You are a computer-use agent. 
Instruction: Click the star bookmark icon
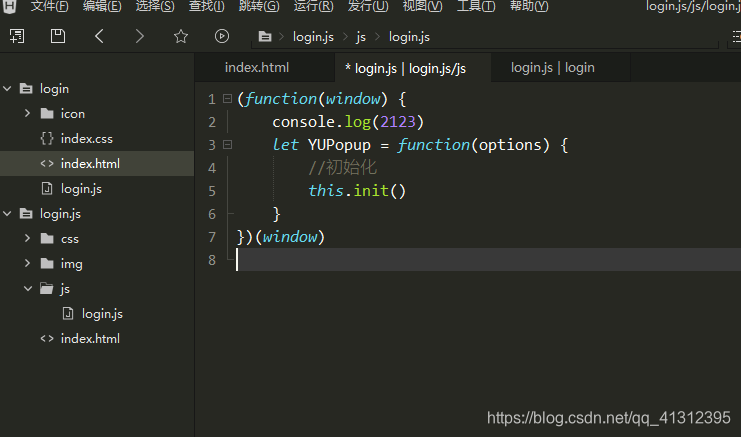coord(181,36)
